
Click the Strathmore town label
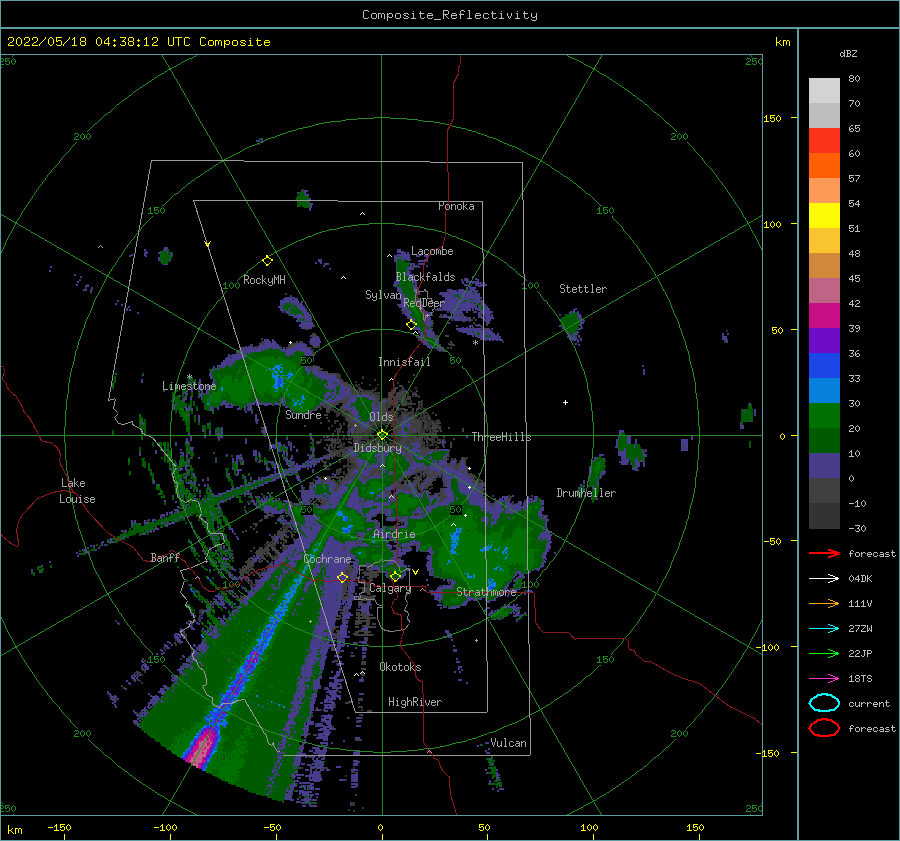(486, 592)
